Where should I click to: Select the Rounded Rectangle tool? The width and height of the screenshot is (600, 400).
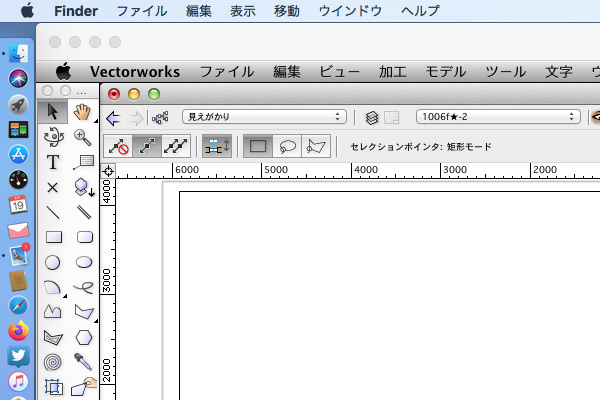click(x=85, y=237)
